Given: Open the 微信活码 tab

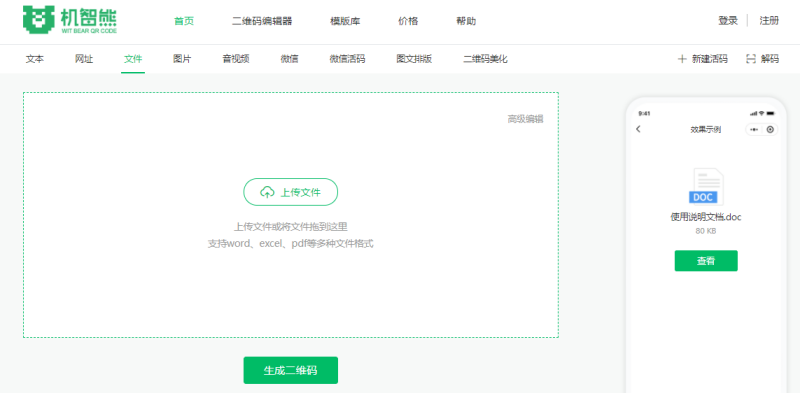Looking at the screenshot, I should tap(347, 59).
